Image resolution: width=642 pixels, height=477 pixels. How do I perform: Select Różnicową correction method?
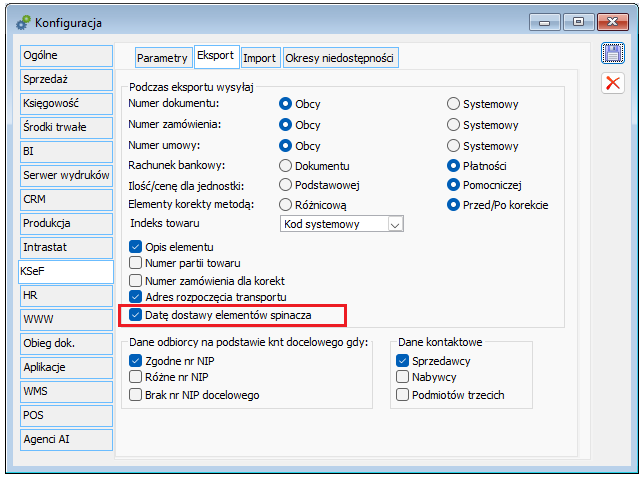tap(285, 205)
